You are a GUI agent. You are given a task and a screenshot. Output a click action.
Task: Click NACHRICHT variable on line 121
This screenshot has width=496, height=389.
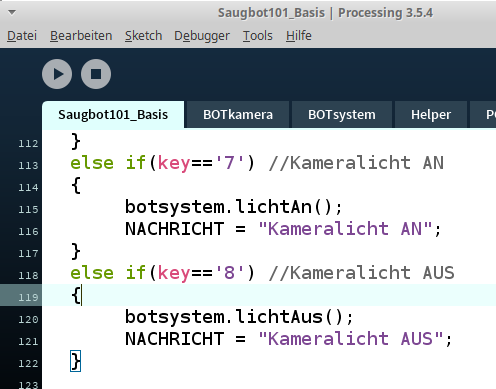(x=174, y=339)
